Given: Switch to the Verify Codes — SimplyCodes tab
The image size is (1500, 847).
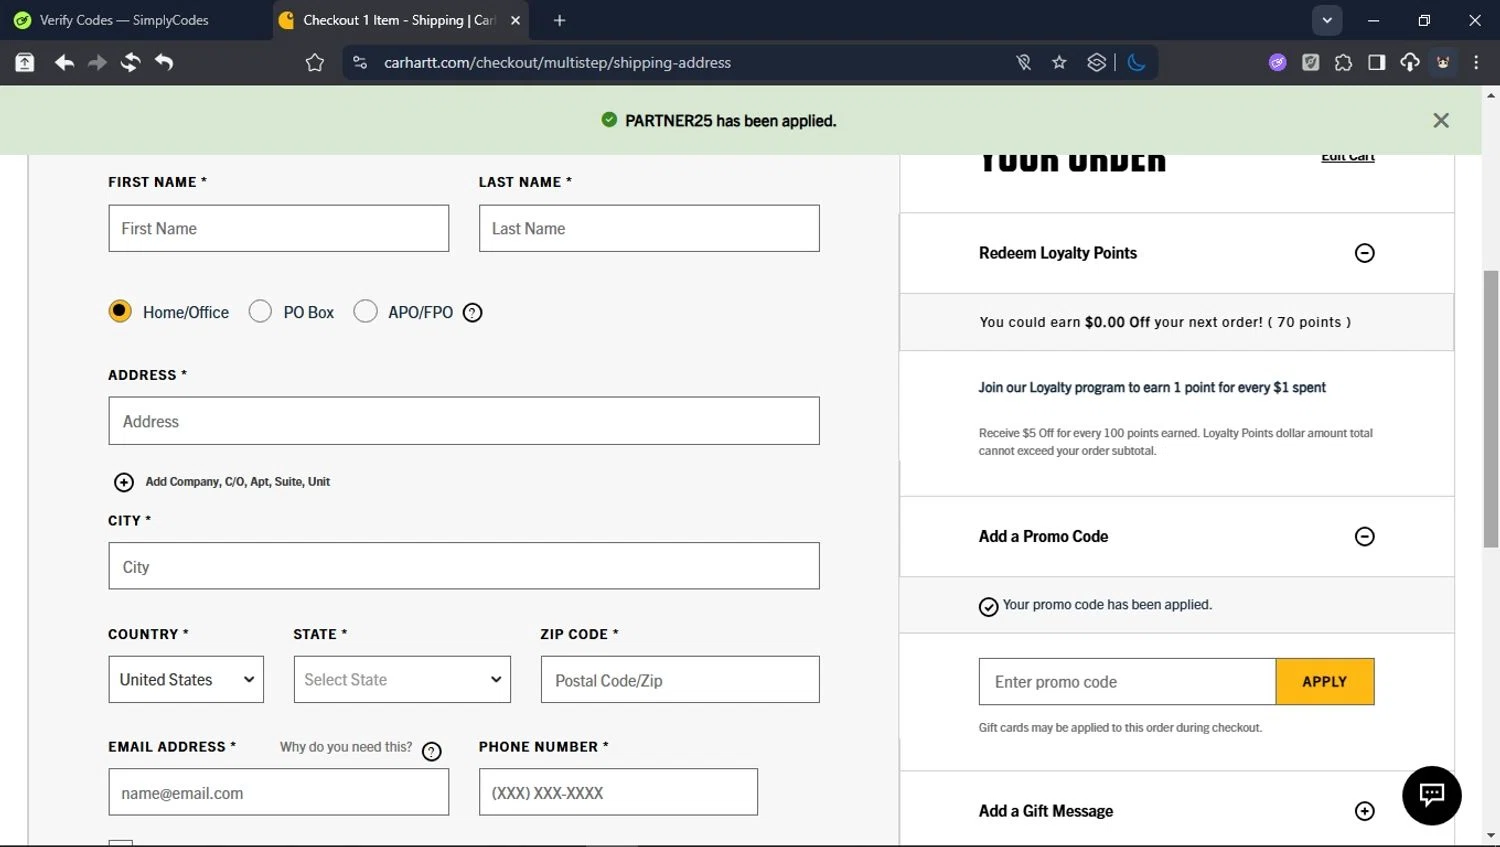Looking at the screenshot, I should coord(125,20).
